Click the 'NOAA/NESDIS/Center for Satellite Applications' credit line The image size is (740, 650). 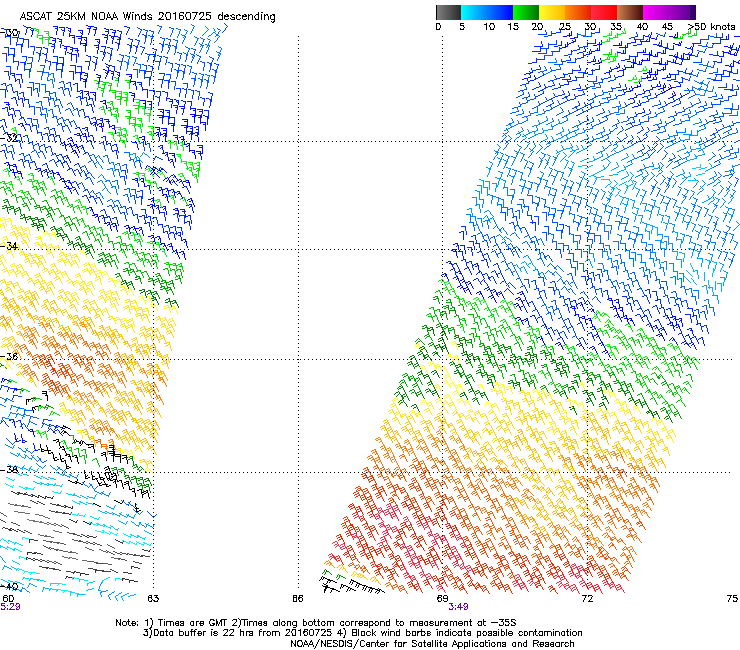432,644
